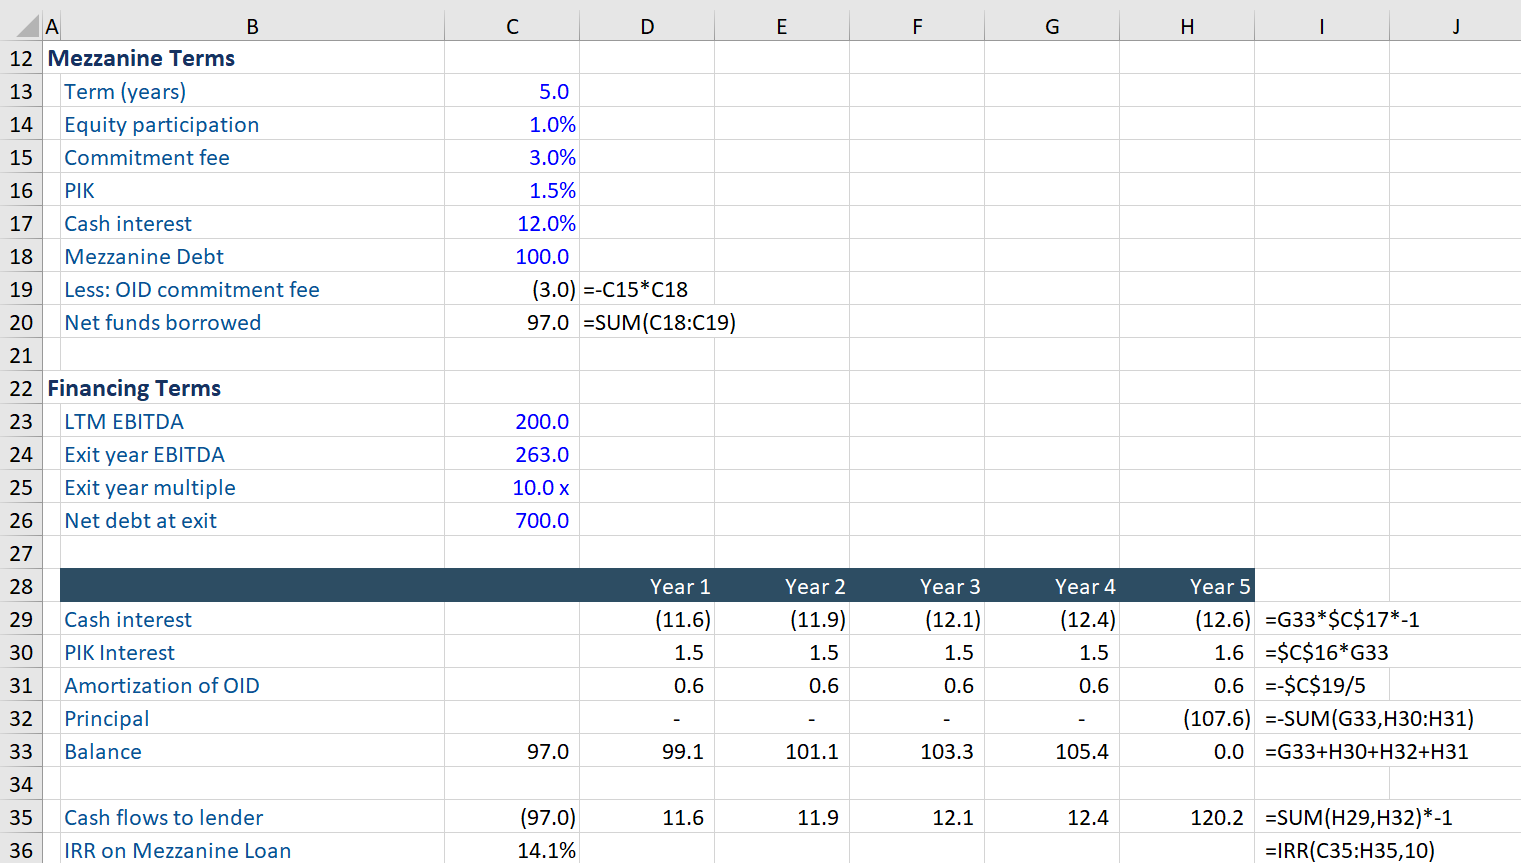Click the =IRR(C35:H35,10) formula text cell

1349,850
